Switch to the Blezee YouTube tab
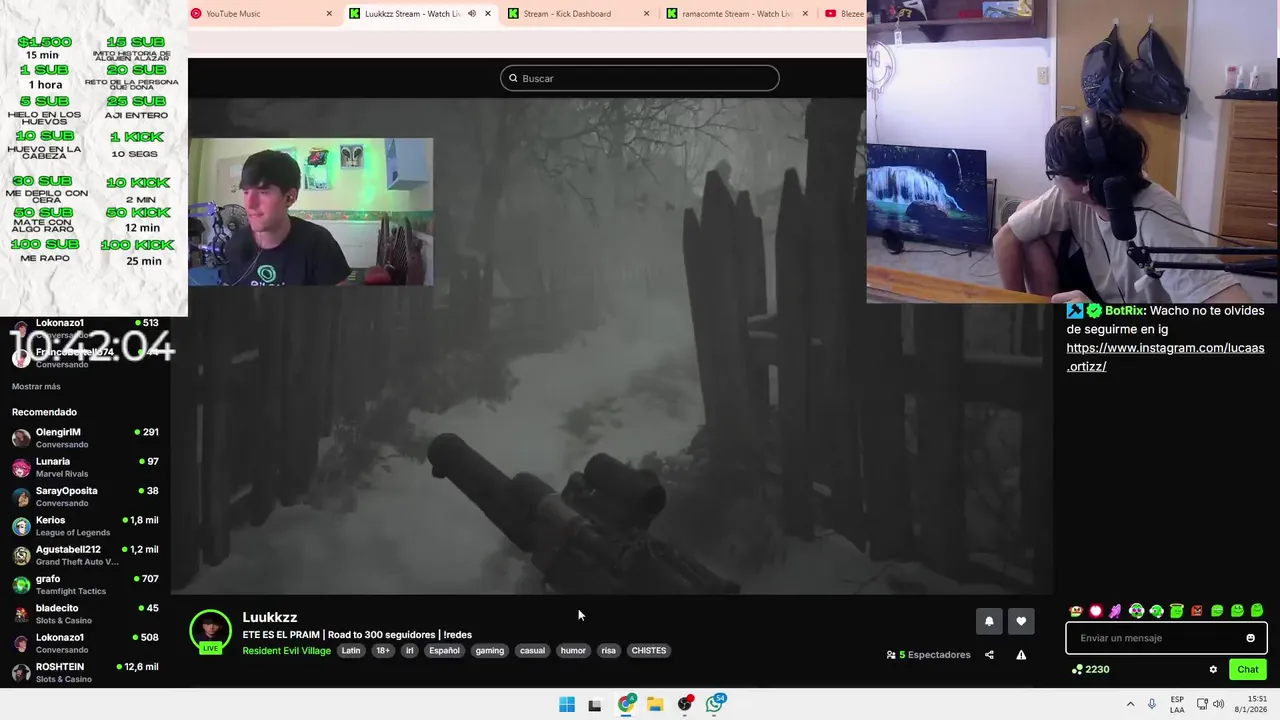This screenshot has width=1280, height=720. tap(844, 14)
